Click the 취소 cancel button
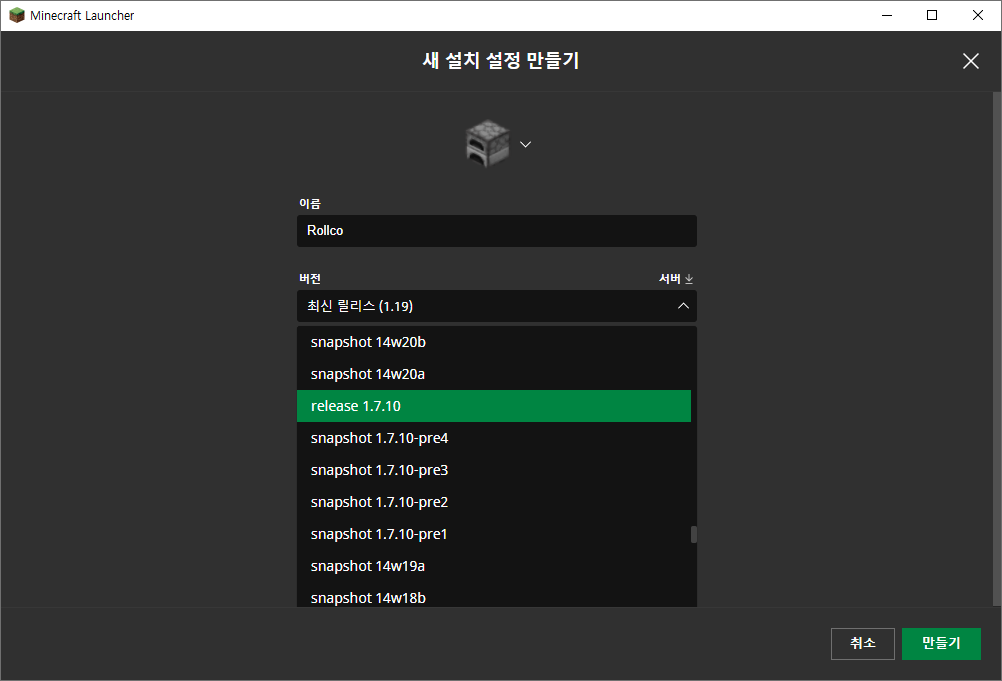The image size is (1002, 681). [863, 643]
